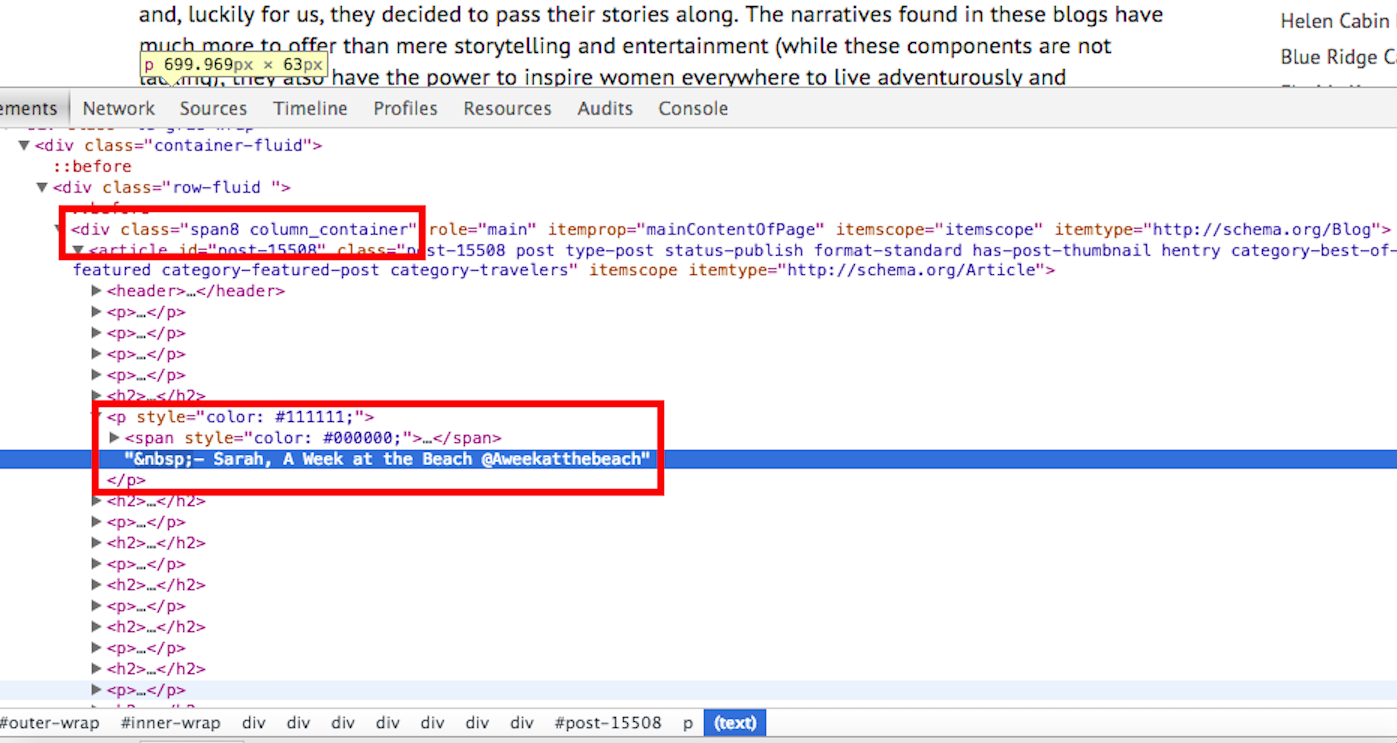The image size is (1397, 743).
Task: Switch to the Network tab
Action: click(x=118, y=108)
